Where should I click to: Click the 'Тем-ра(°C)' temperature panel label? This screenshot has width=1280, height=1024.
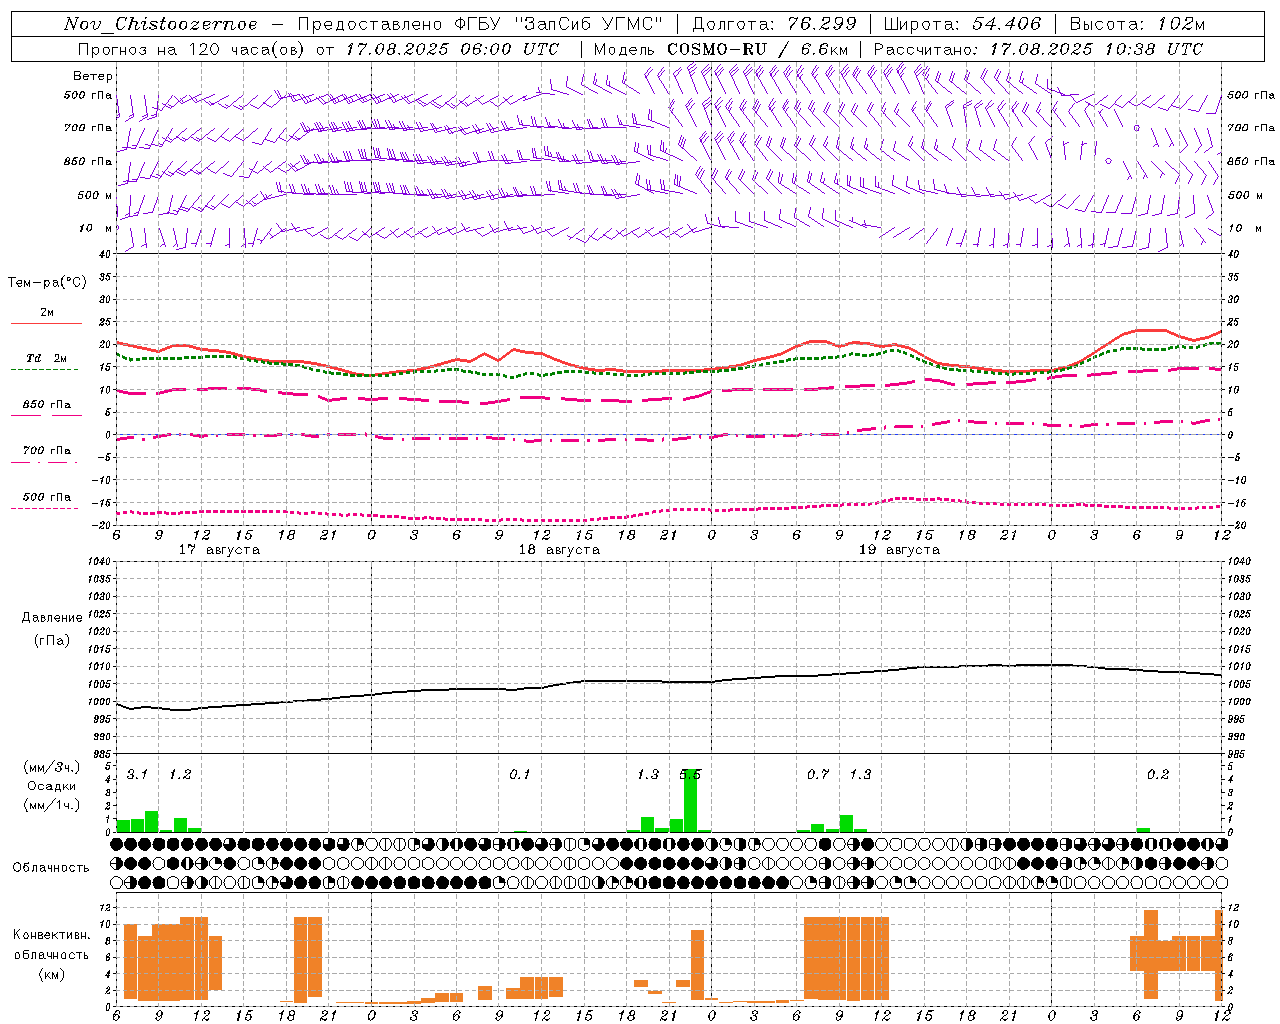pos(47,283)
